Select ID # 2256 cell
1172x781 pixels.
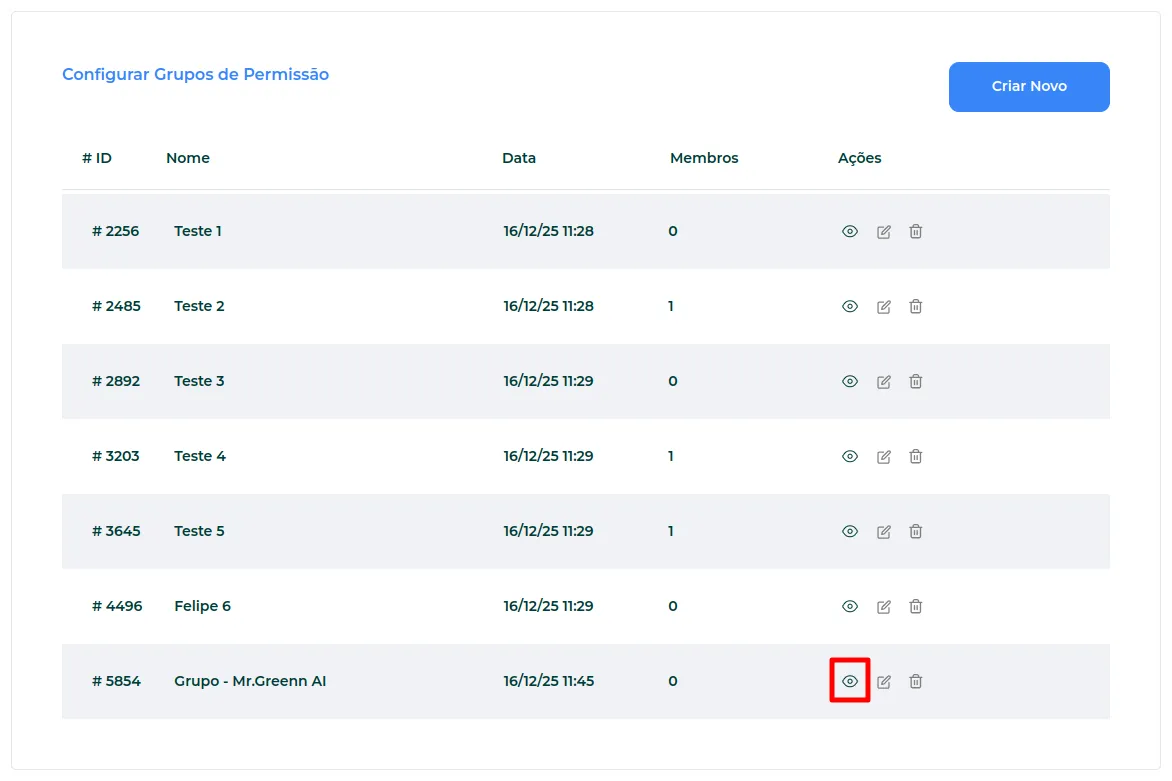click(x=115, y=231)
